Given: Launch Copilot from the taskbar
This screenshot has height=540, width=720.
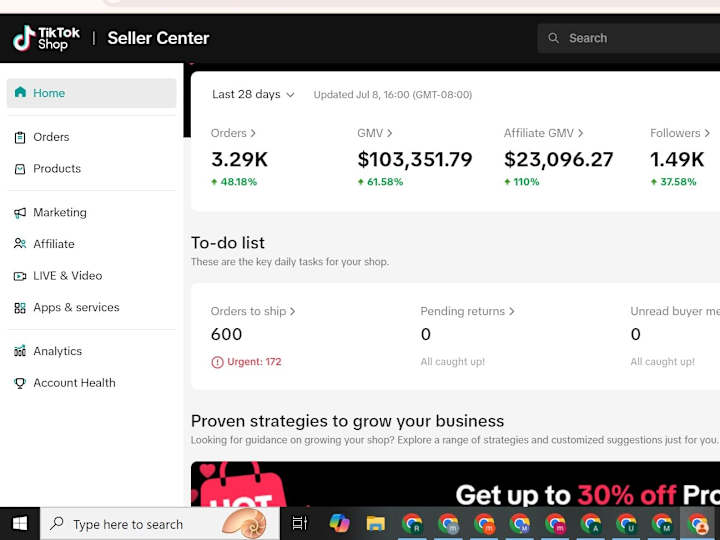Looking at the screenshot, I should 339,523.
